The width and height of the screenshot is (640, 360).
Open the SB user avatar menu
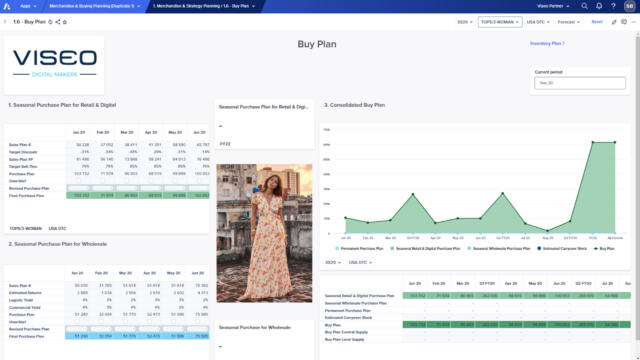[629, 6]
